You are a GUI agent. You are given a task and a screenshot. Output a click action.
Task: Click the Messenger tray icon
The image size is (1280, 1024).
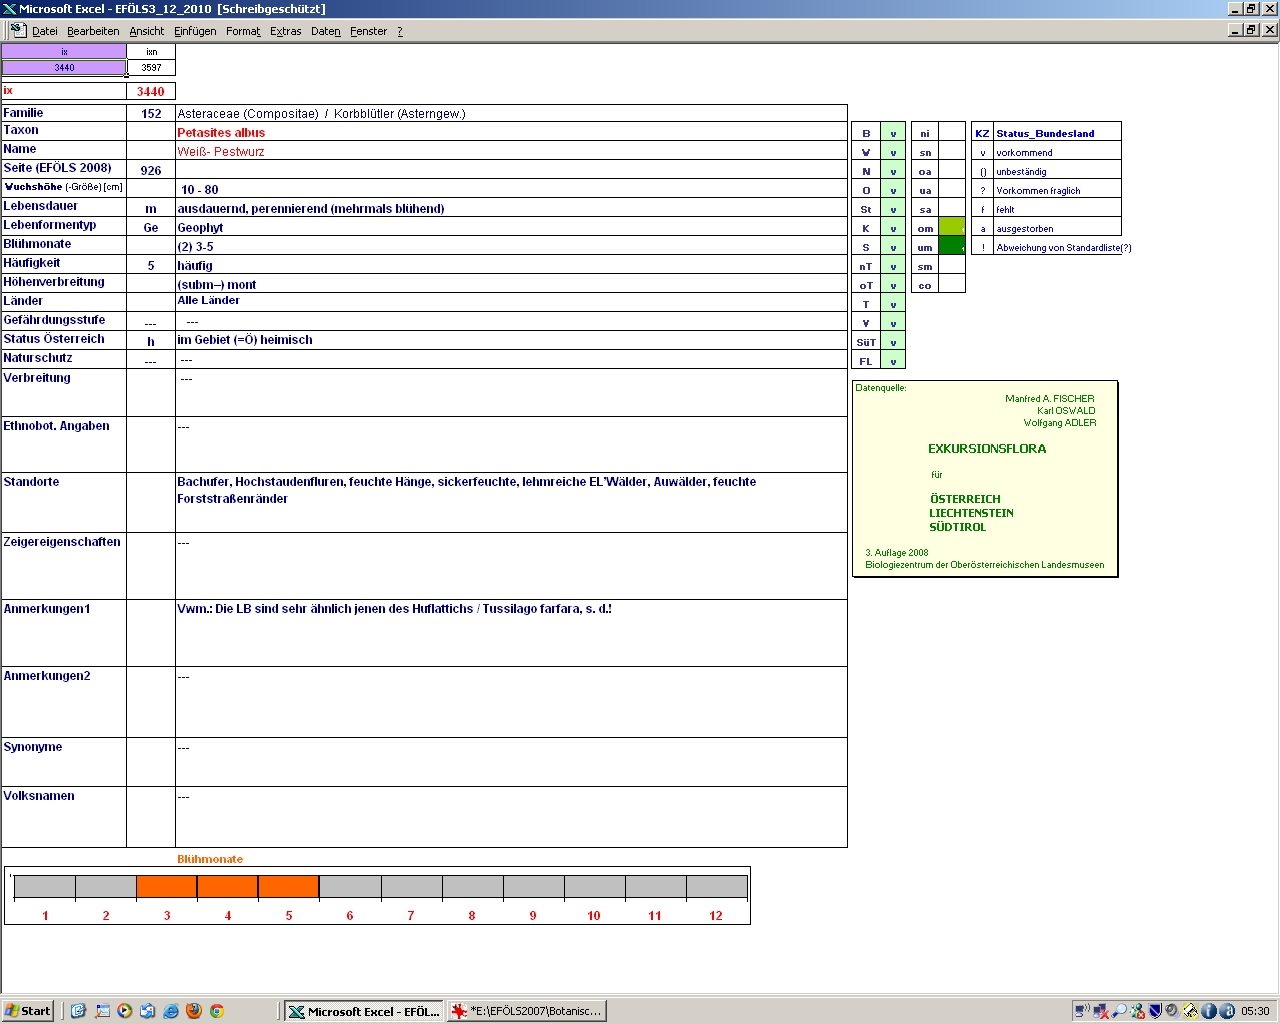pyautogui.click(x=1137, y=1011)
